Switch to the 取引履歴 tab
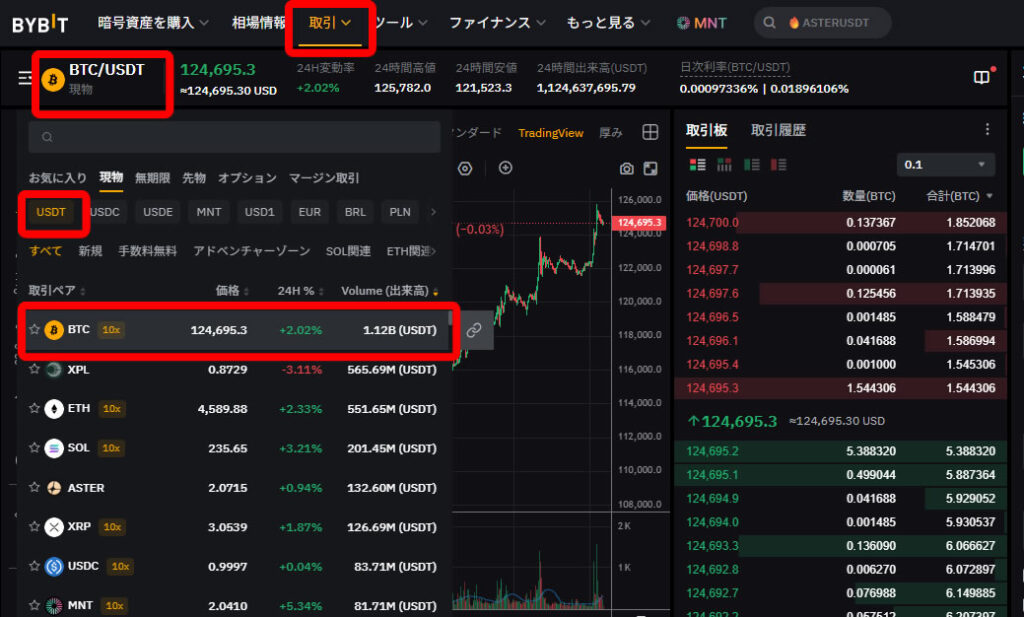 (778, 130)
